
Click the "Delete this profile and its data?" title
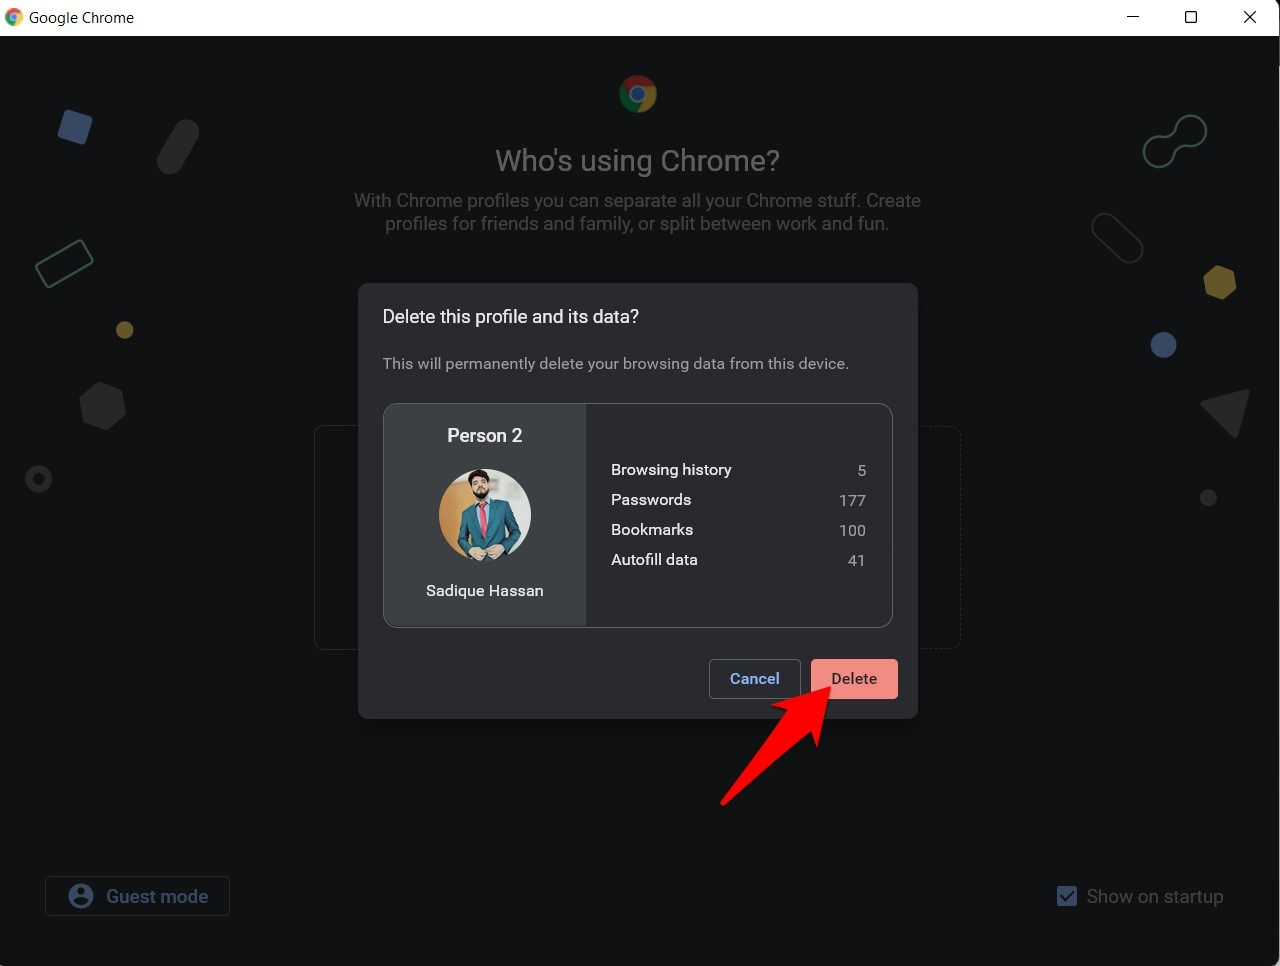point(510,317)
